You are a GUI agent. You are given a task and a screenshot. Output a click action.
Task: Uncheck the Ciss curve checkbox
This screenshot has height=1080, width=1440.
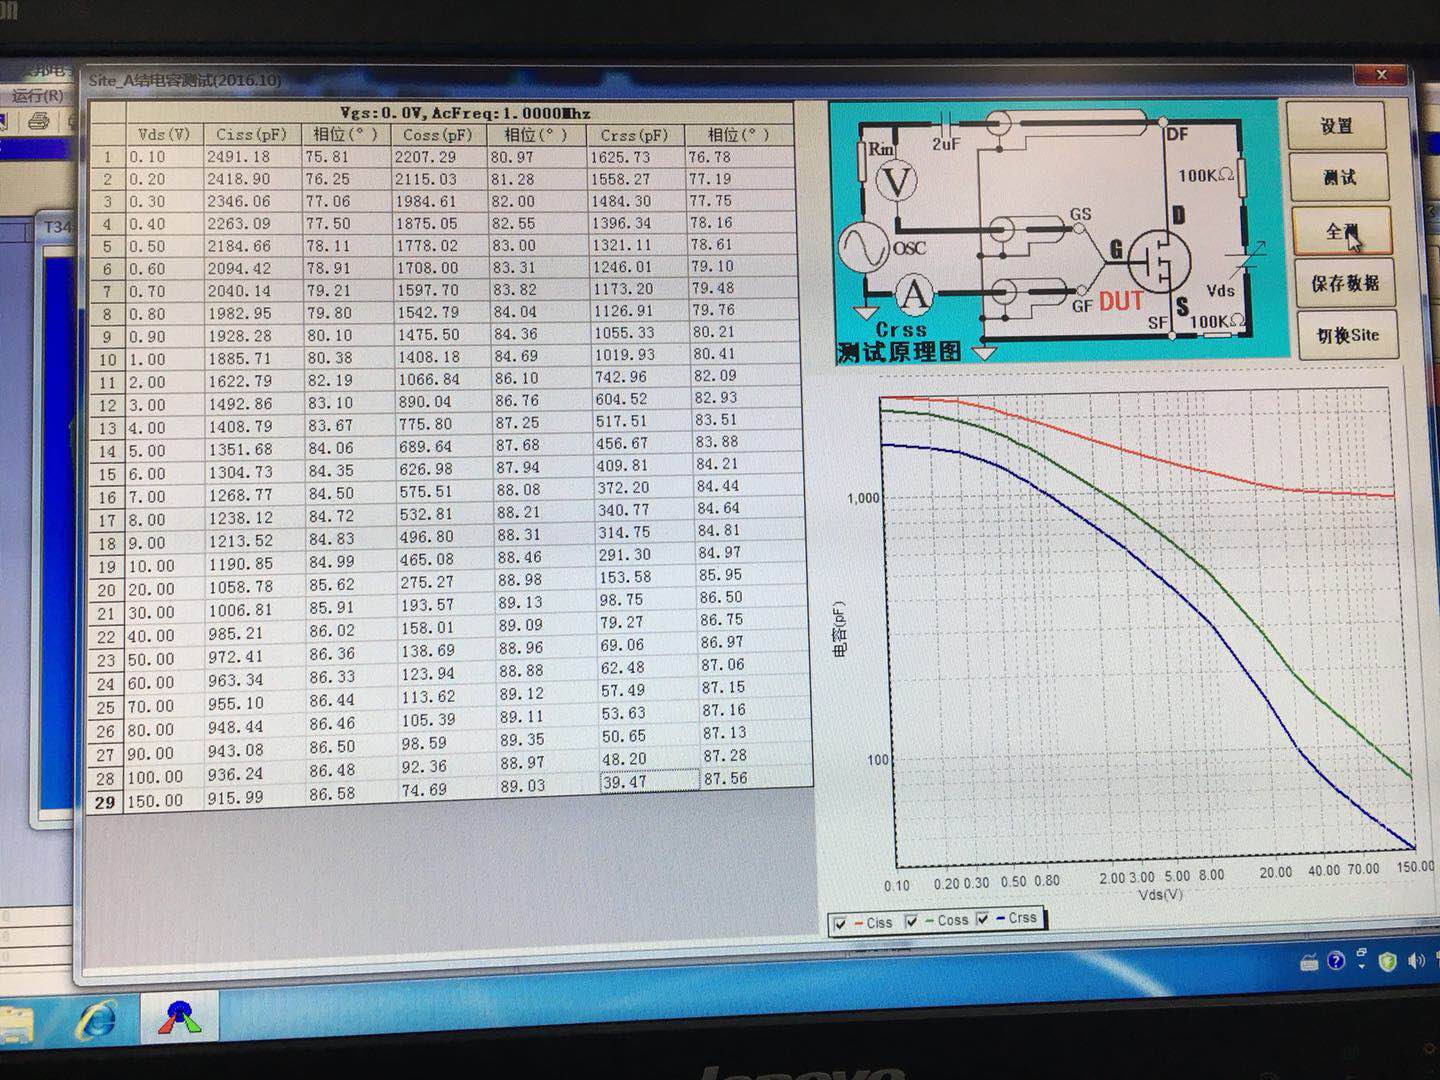pyautogui.click(x=840, y=923)
